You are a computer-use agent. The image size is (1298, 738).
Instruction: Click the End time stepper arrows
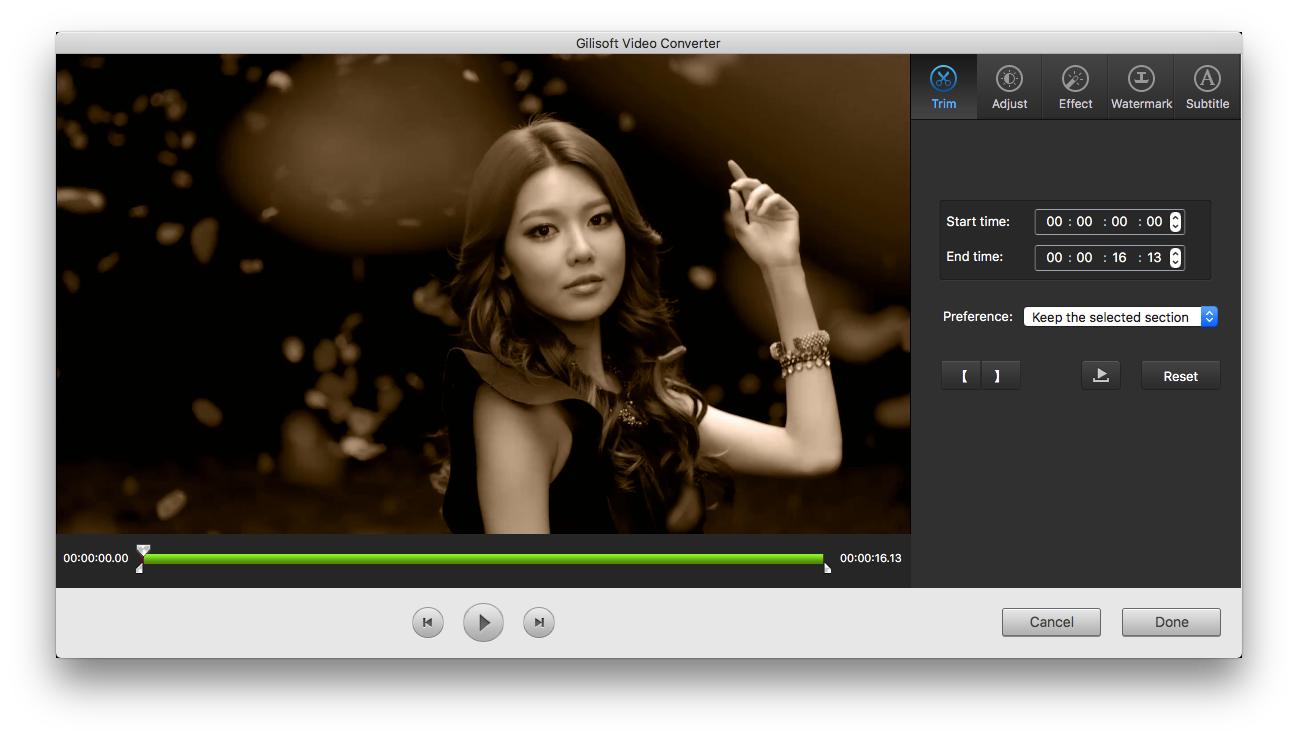(x=1175, y=258)
